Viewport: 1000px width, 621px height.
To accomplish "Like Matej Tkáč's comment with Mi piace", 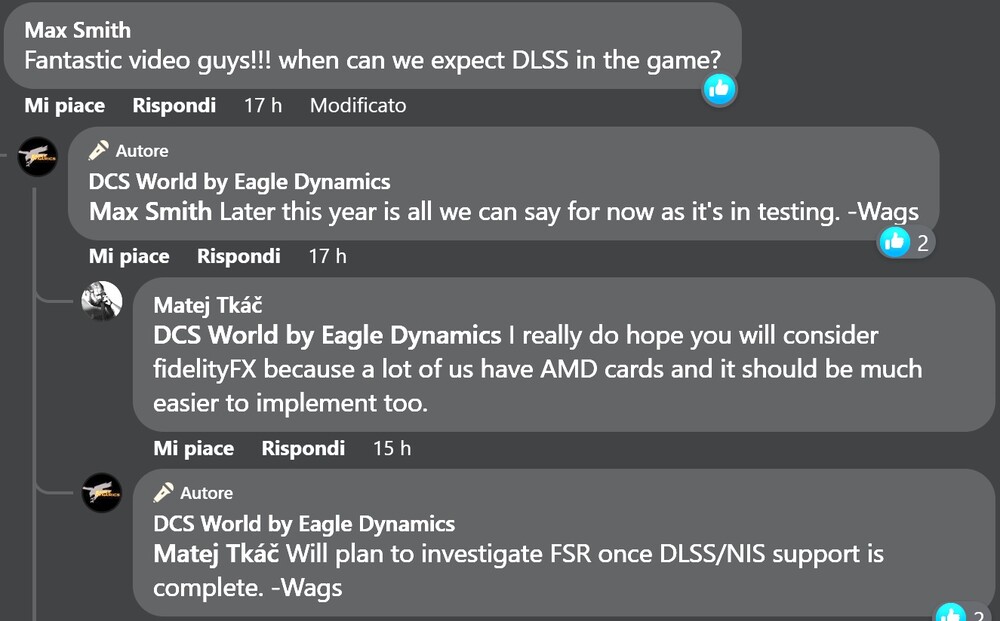I will [193, 448].
